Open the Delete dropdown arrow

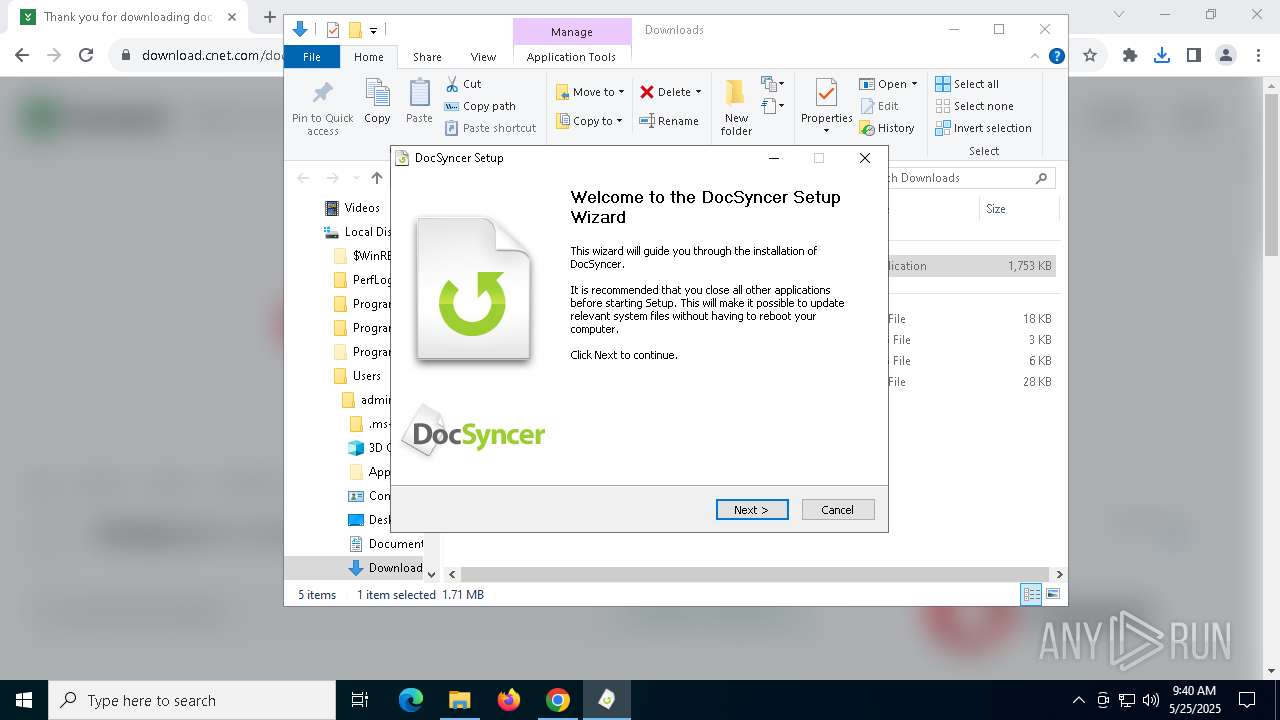tap(698, 92)
